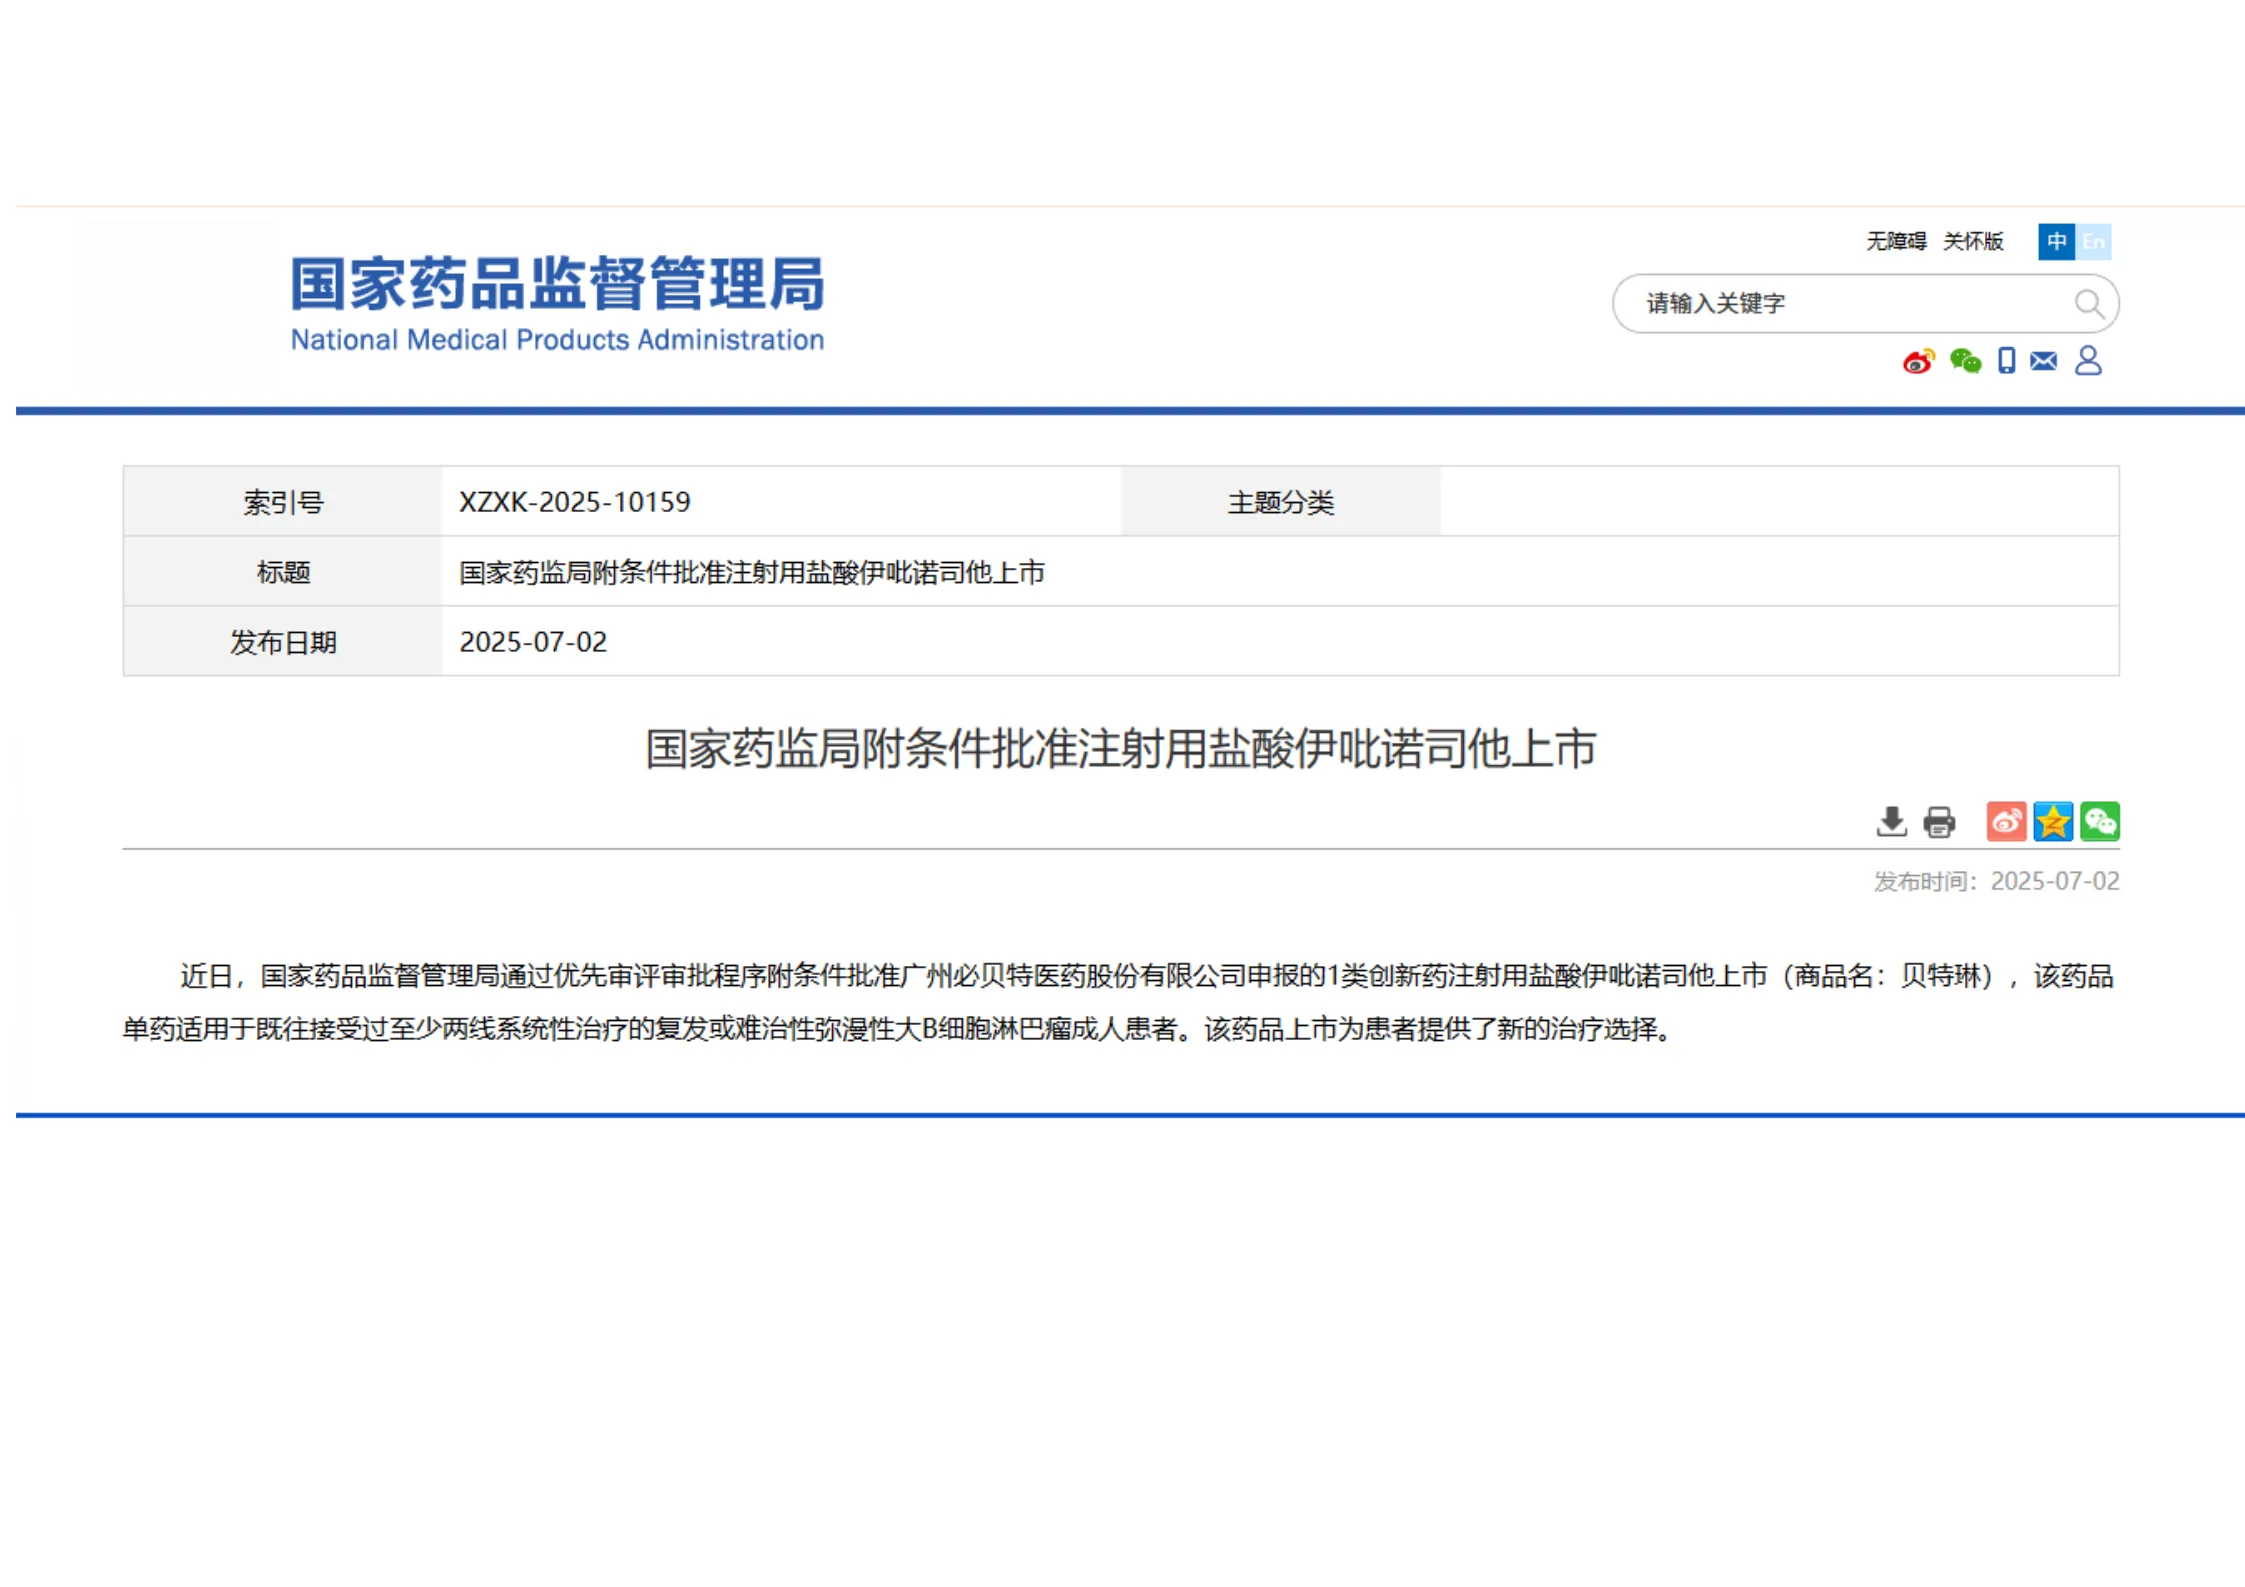Open email subscription via envelope icon
Image resolution: width=2245 pixels, height=1587 pixels.
tap(2041, 362)
